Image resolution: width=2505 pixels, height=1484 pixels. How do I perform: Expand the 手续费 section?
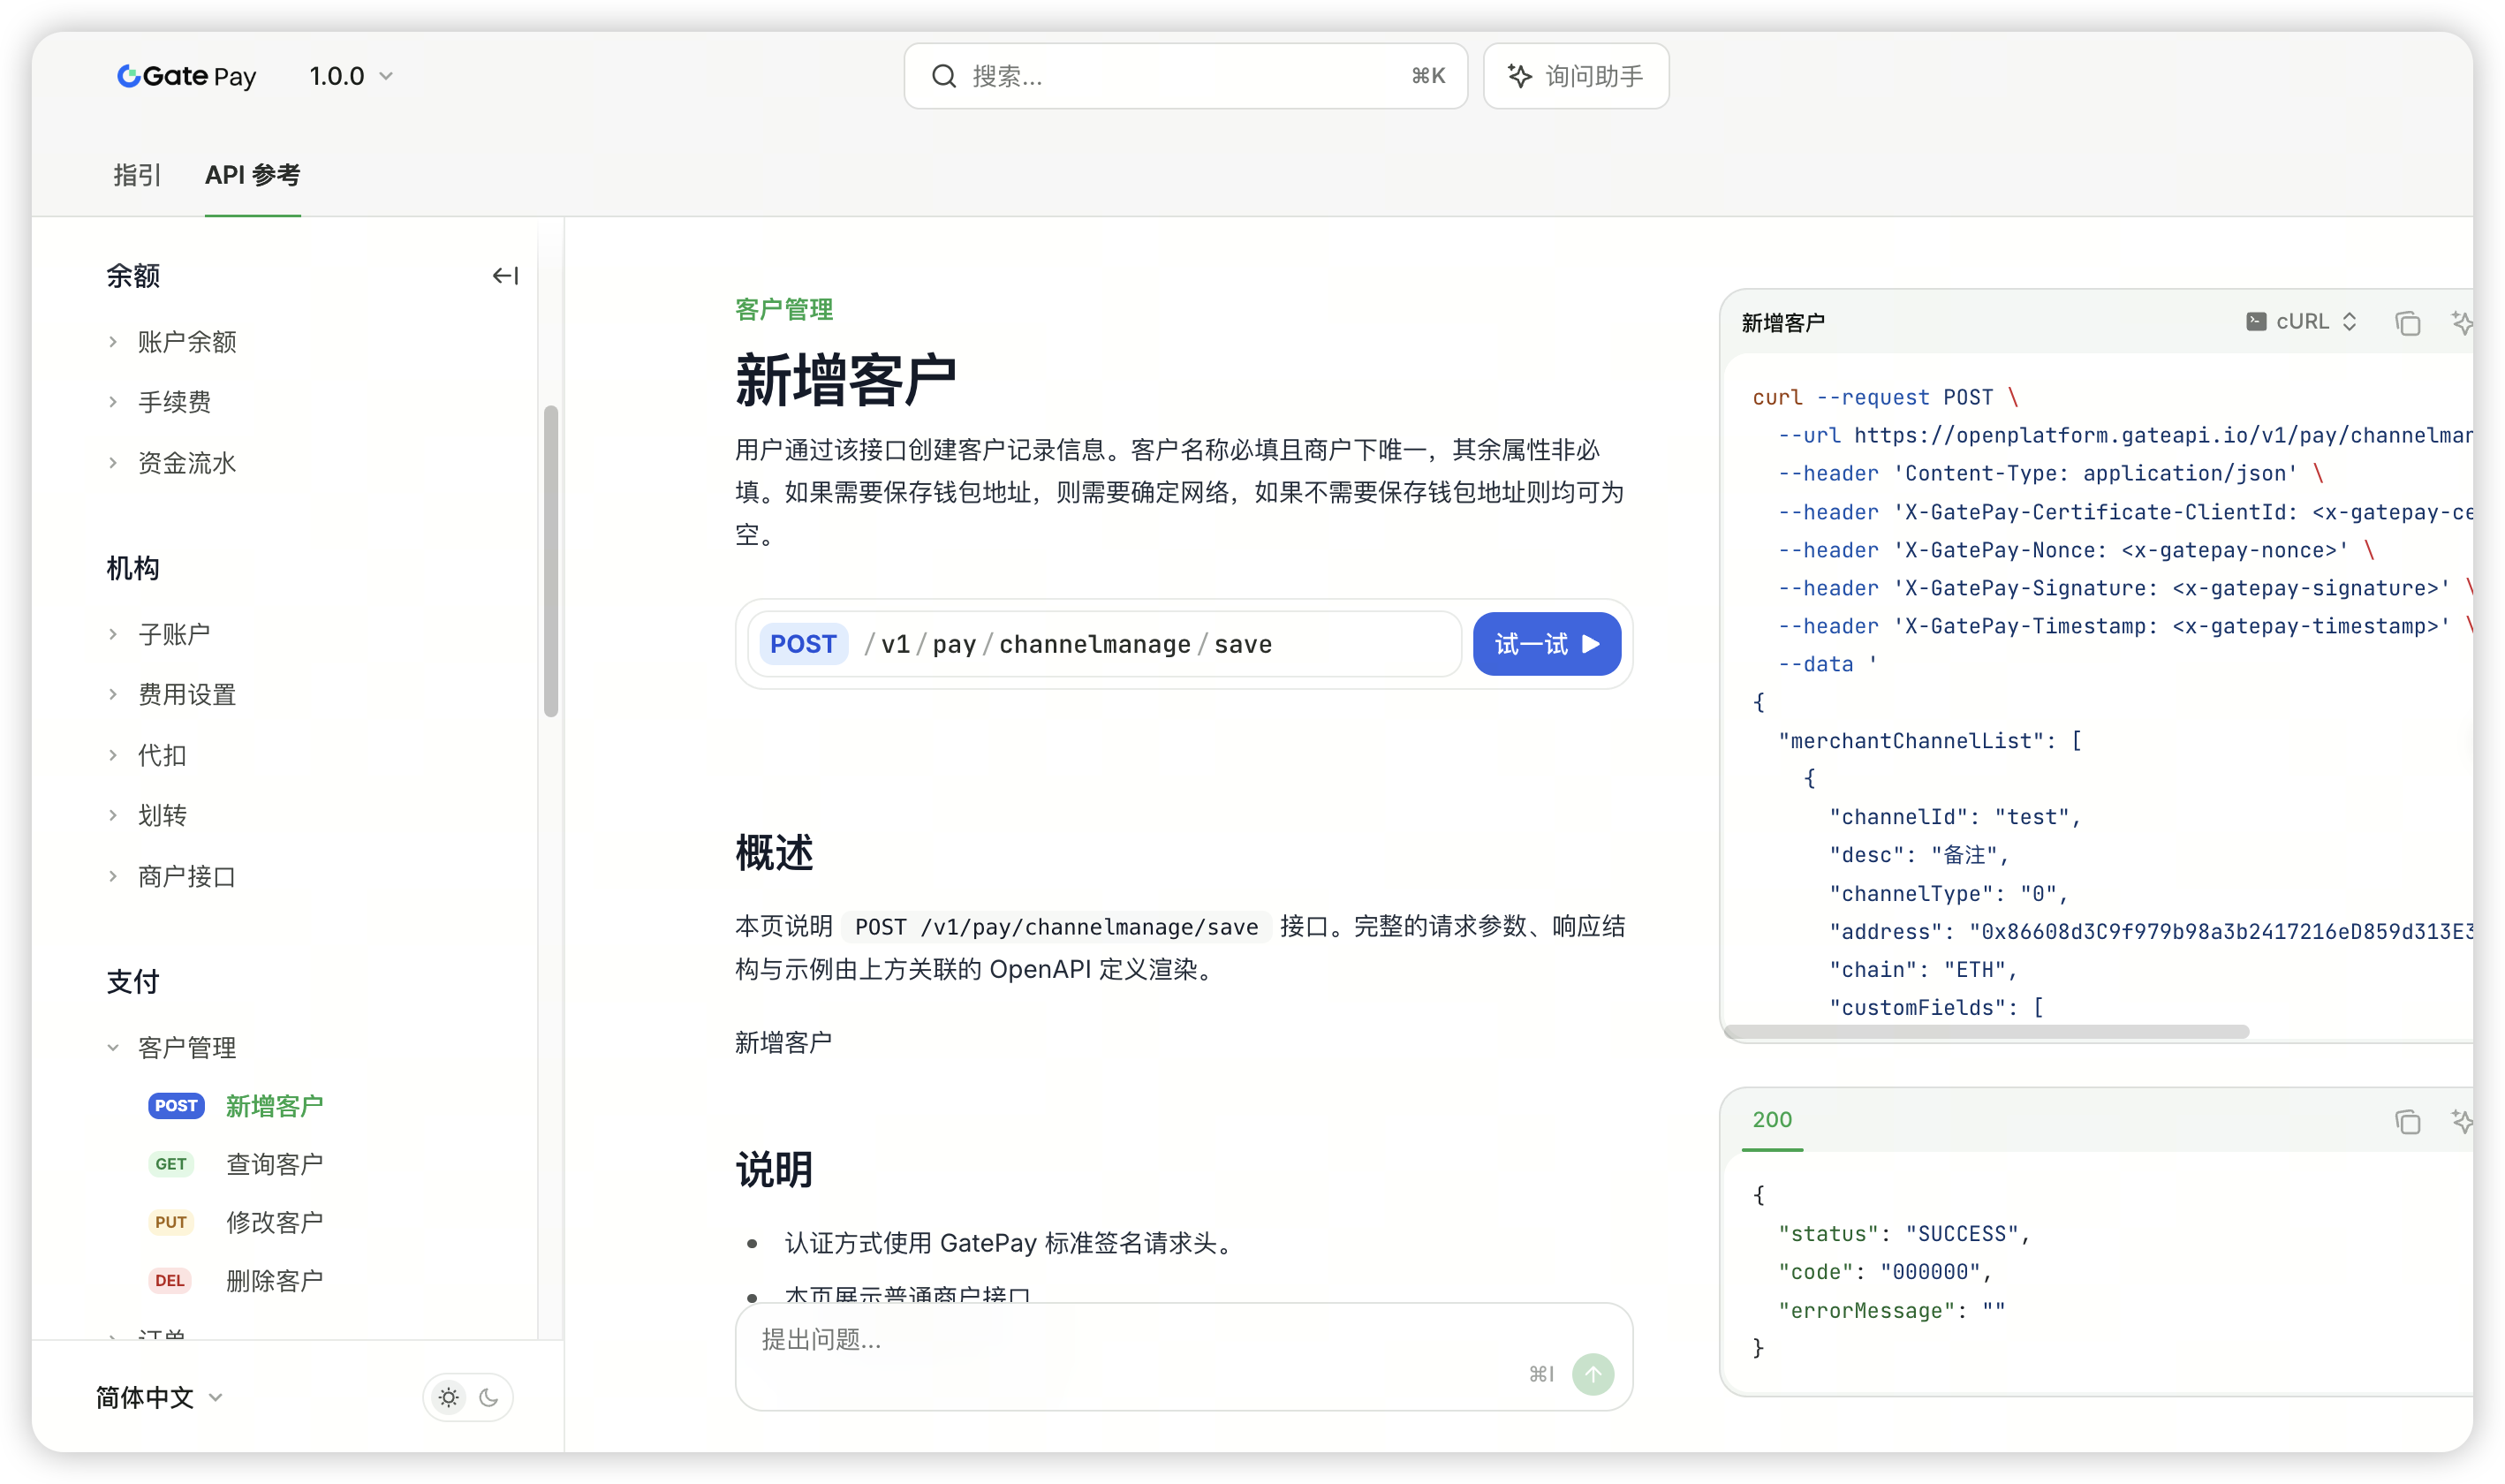(x=174, y=402)
